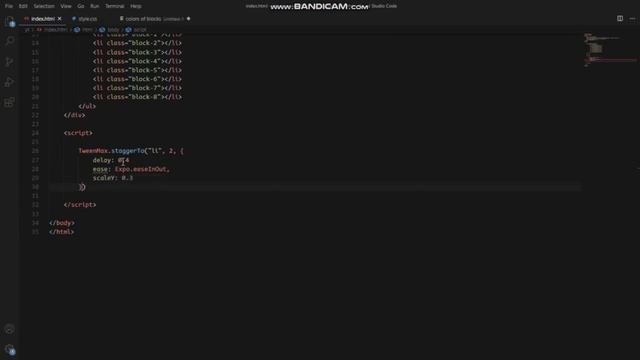Open the editor More Actions ellipsis
The height and width of the screenshot is (360, 640).
click(x=632, y=18)
